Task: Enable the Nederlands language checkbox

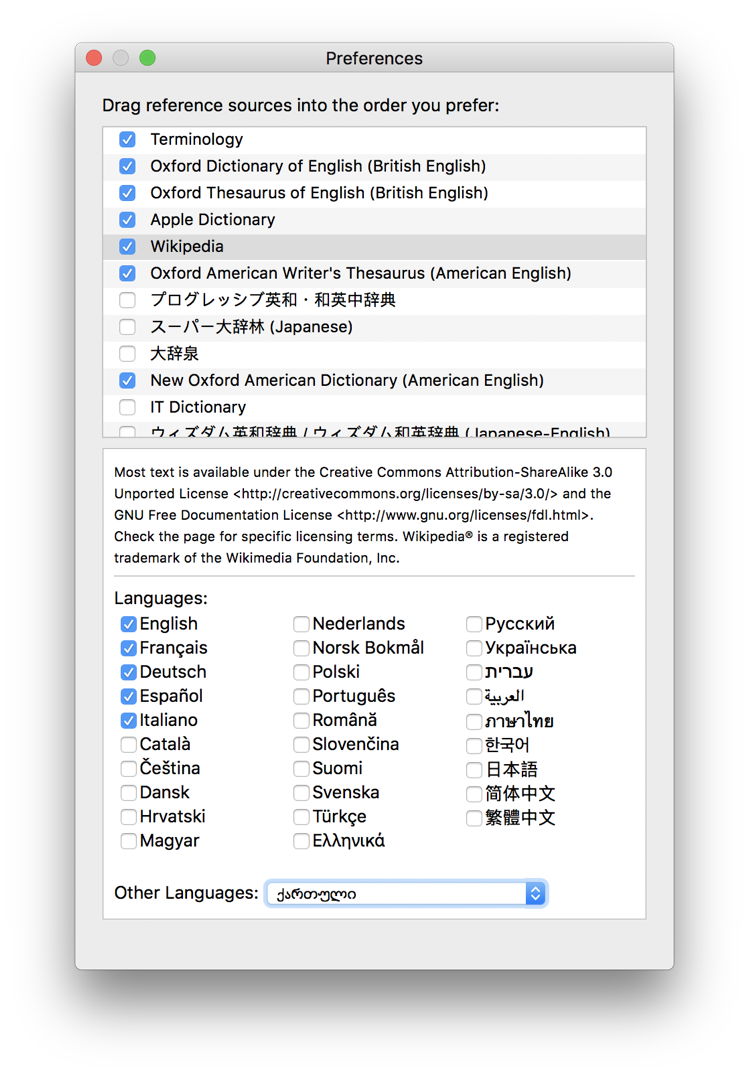Action: tap(301, 624)
